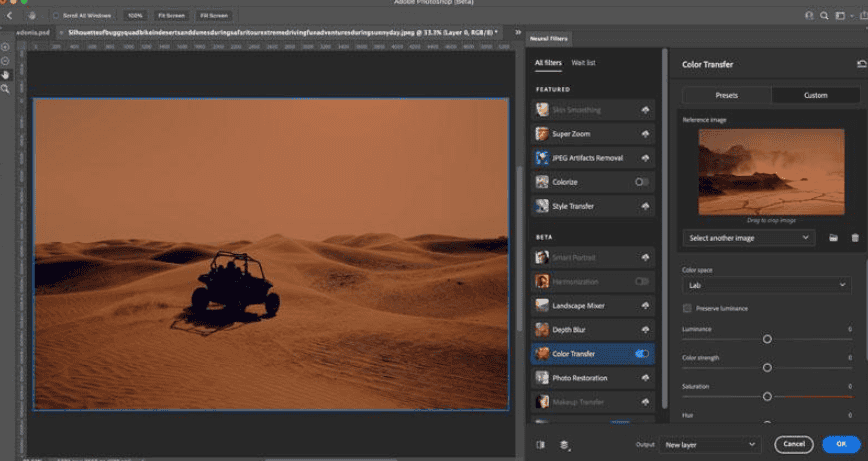Click the Fit Screen button in options bar

pos(171,16)
